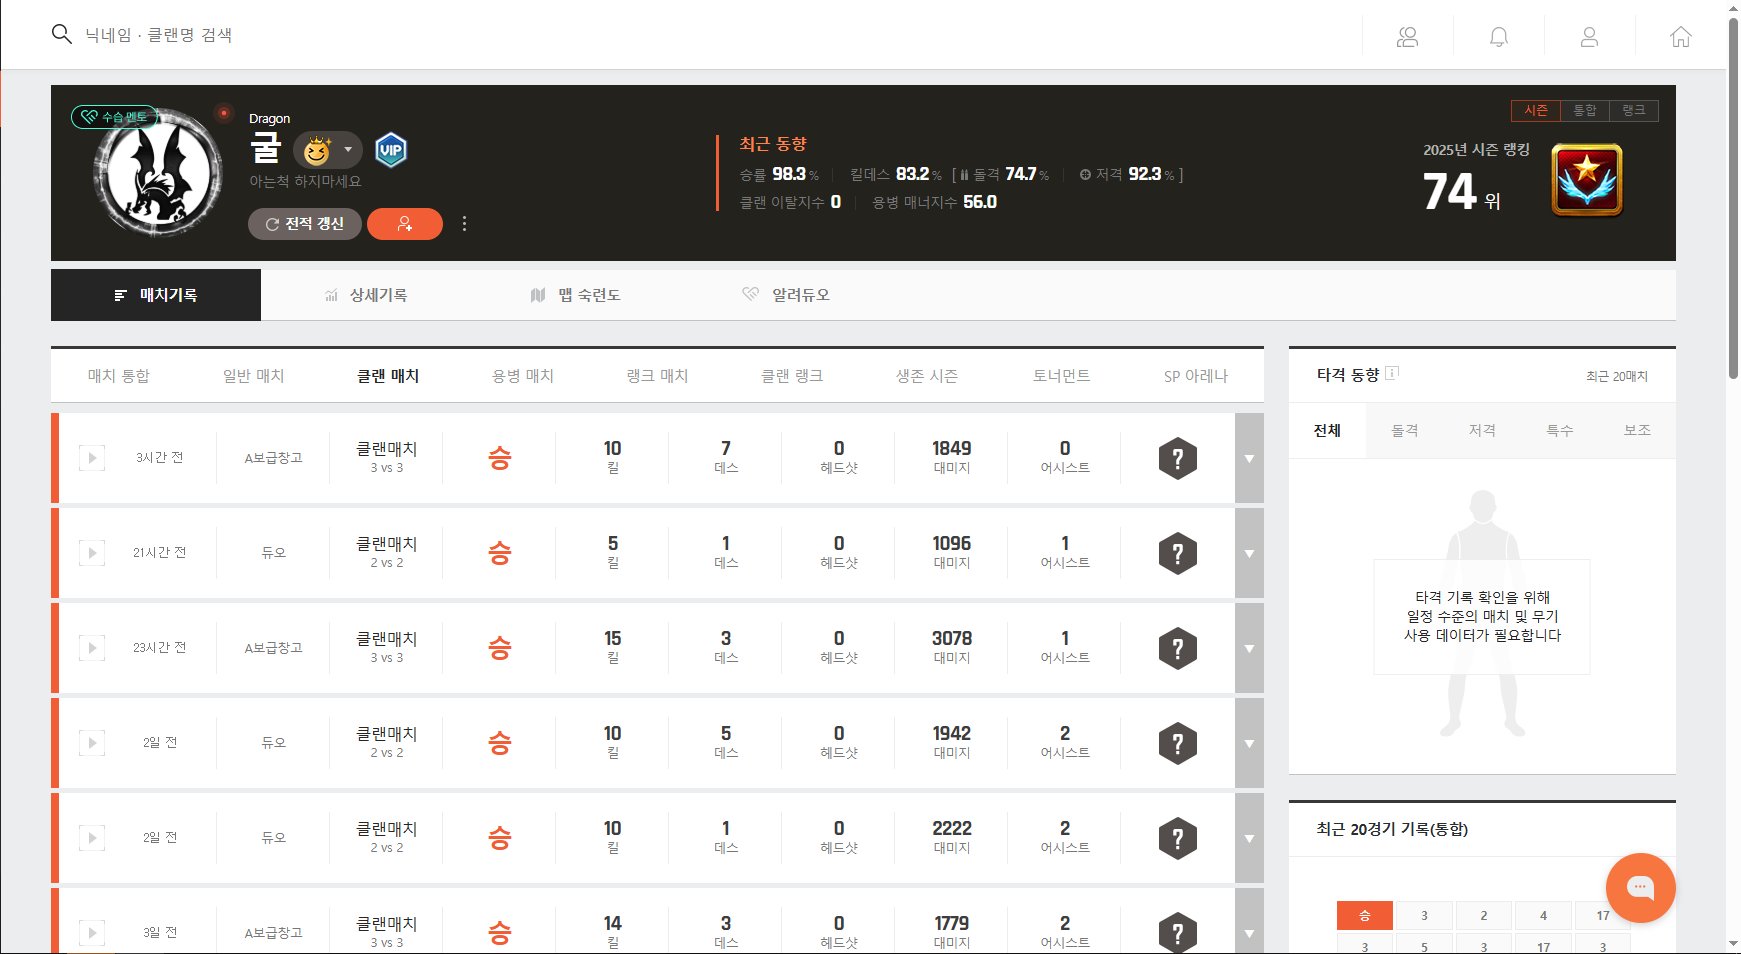Open the three-dot more options menu

(464, 224)
